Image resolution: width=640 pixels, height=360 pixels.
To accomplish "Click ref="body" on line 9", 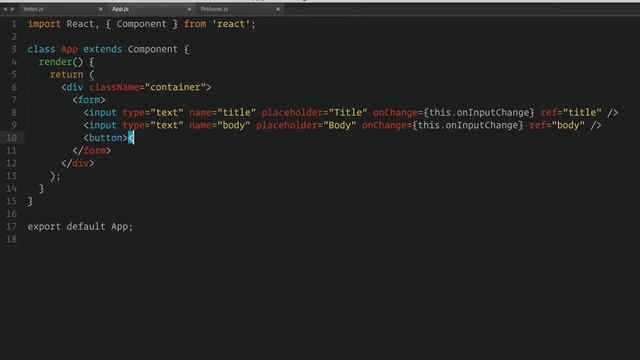I will tap(557, 125).
